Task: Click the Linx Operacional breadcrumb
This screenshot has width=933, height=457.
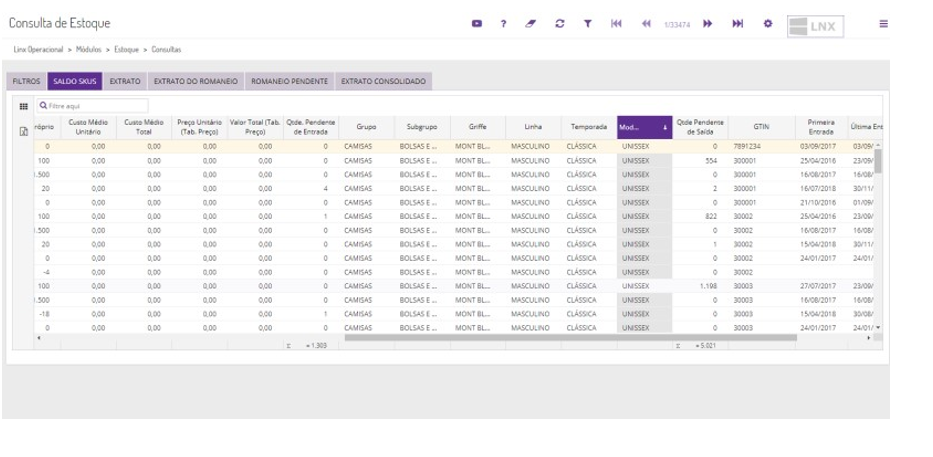Action: 38,49
